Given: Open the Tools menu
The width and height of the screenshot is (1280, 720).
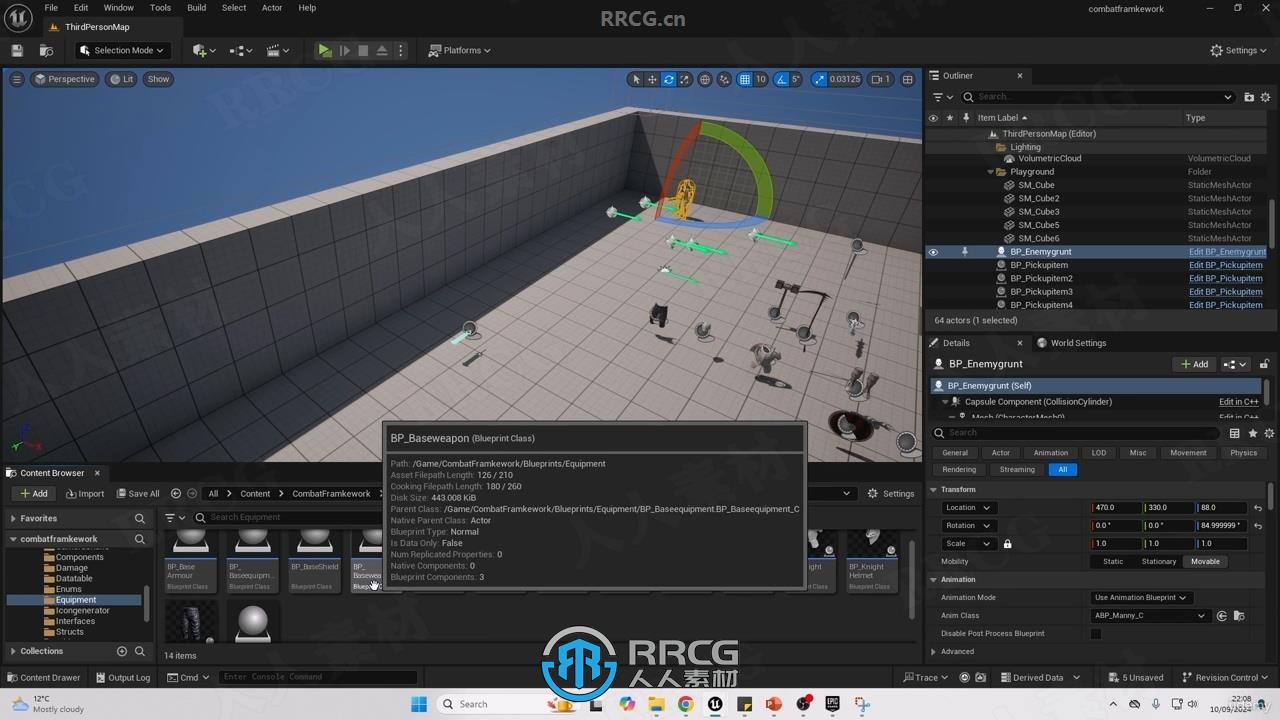Looking at the screenshot, I should point(160,8).
